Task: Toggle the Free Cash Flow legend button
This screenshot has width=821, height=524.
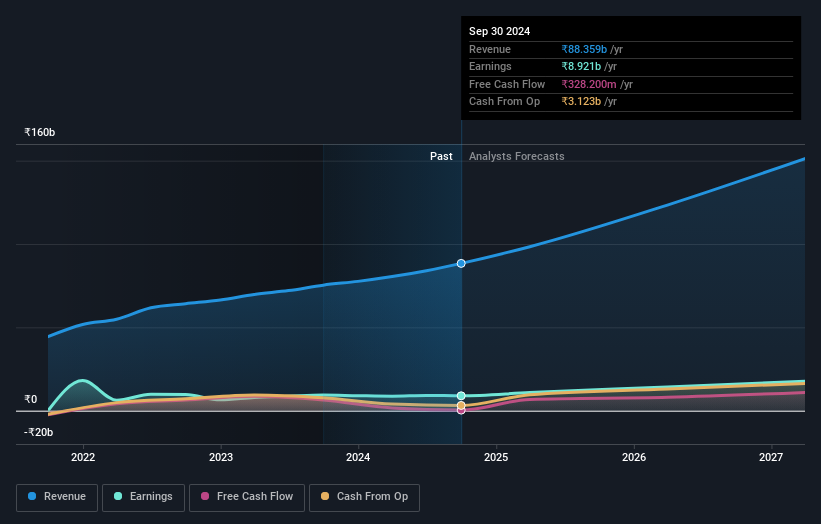Action: click(247, 497)
